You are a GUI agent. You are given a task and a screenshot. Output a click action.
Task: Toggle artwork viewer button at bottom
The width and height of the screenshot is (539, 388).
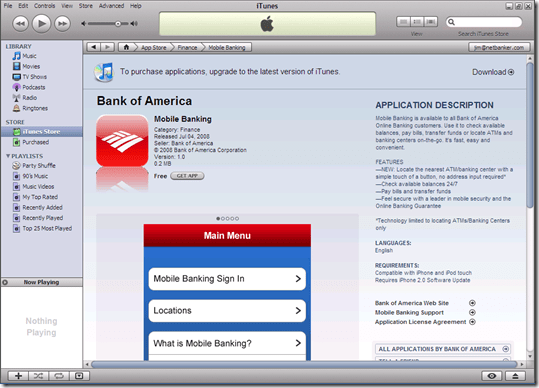(x=79, y=376)
